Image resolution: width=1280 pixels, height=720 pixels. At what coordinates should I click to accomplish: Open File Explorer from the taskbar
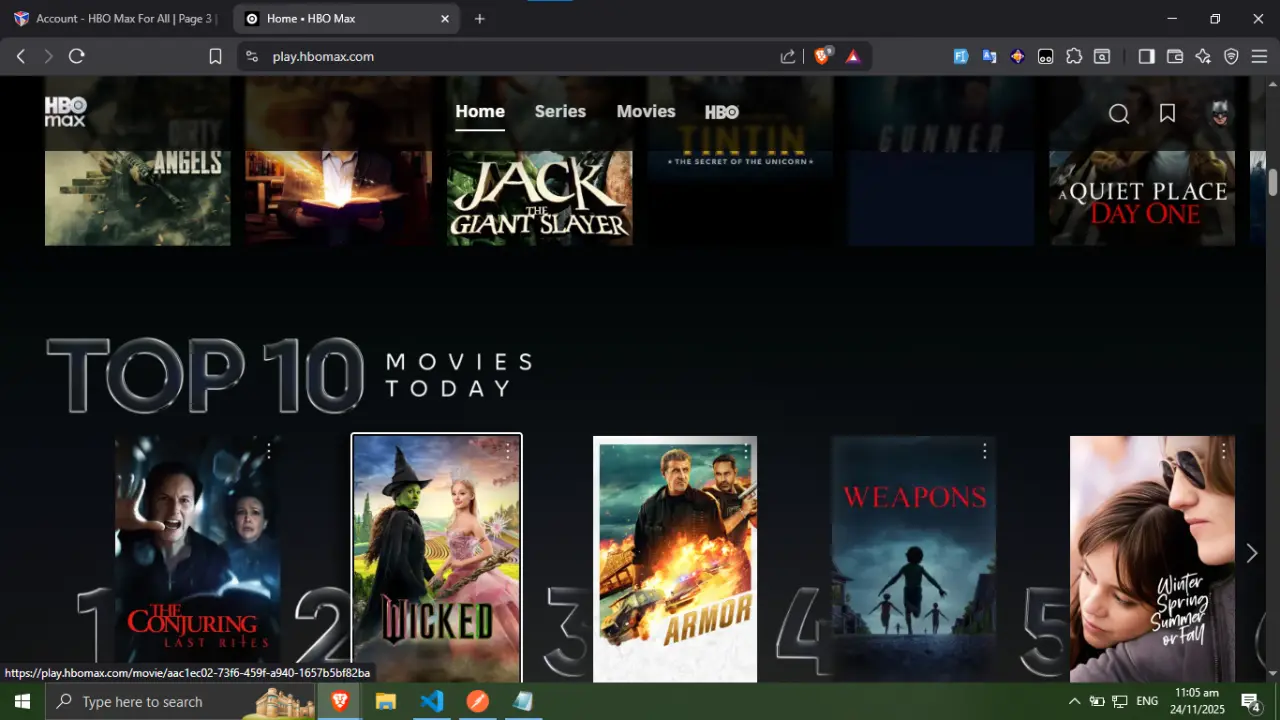click(386, 701)
